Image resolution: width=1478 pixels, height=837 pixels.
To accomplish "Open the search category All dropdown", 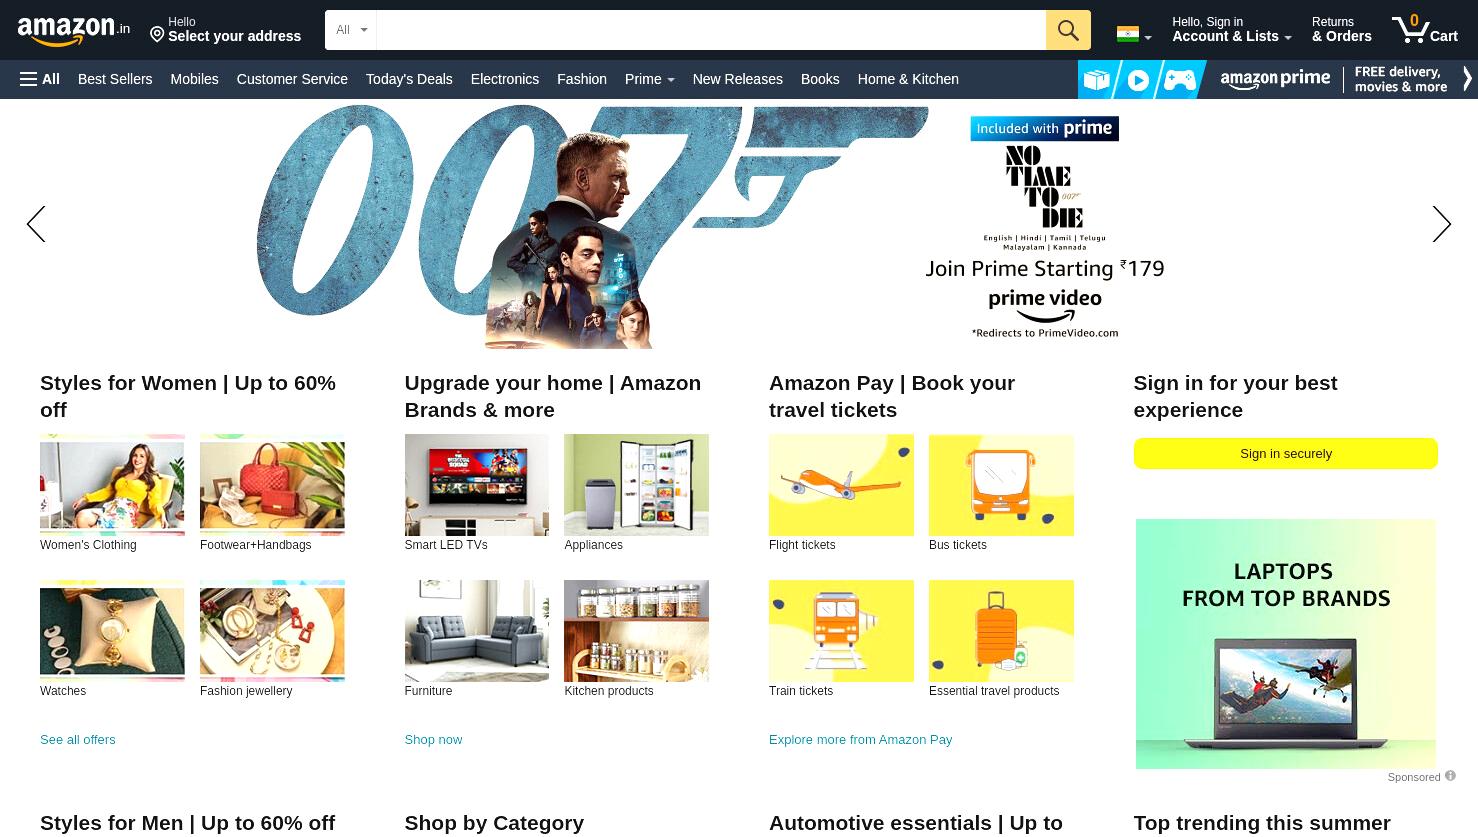I will (351, 30).
